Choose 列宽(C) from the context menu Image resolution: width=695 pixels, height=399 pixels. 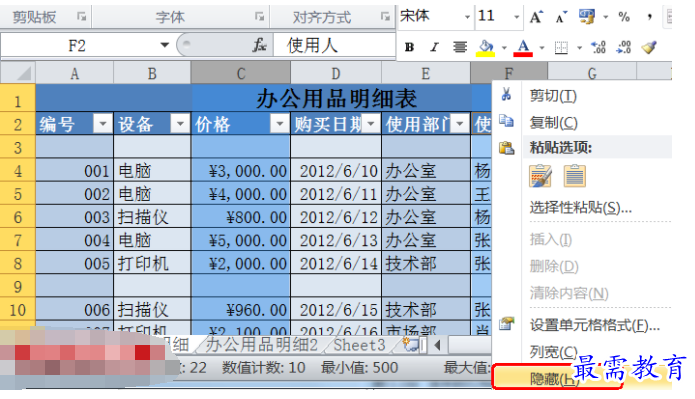coord(554,352)
